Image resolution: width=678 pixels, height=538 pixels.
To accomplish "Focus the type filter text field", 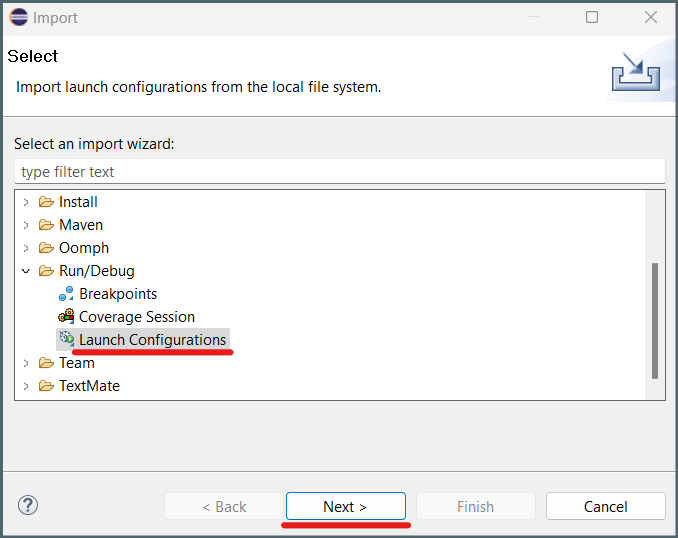I will click(x=339, y=171).
